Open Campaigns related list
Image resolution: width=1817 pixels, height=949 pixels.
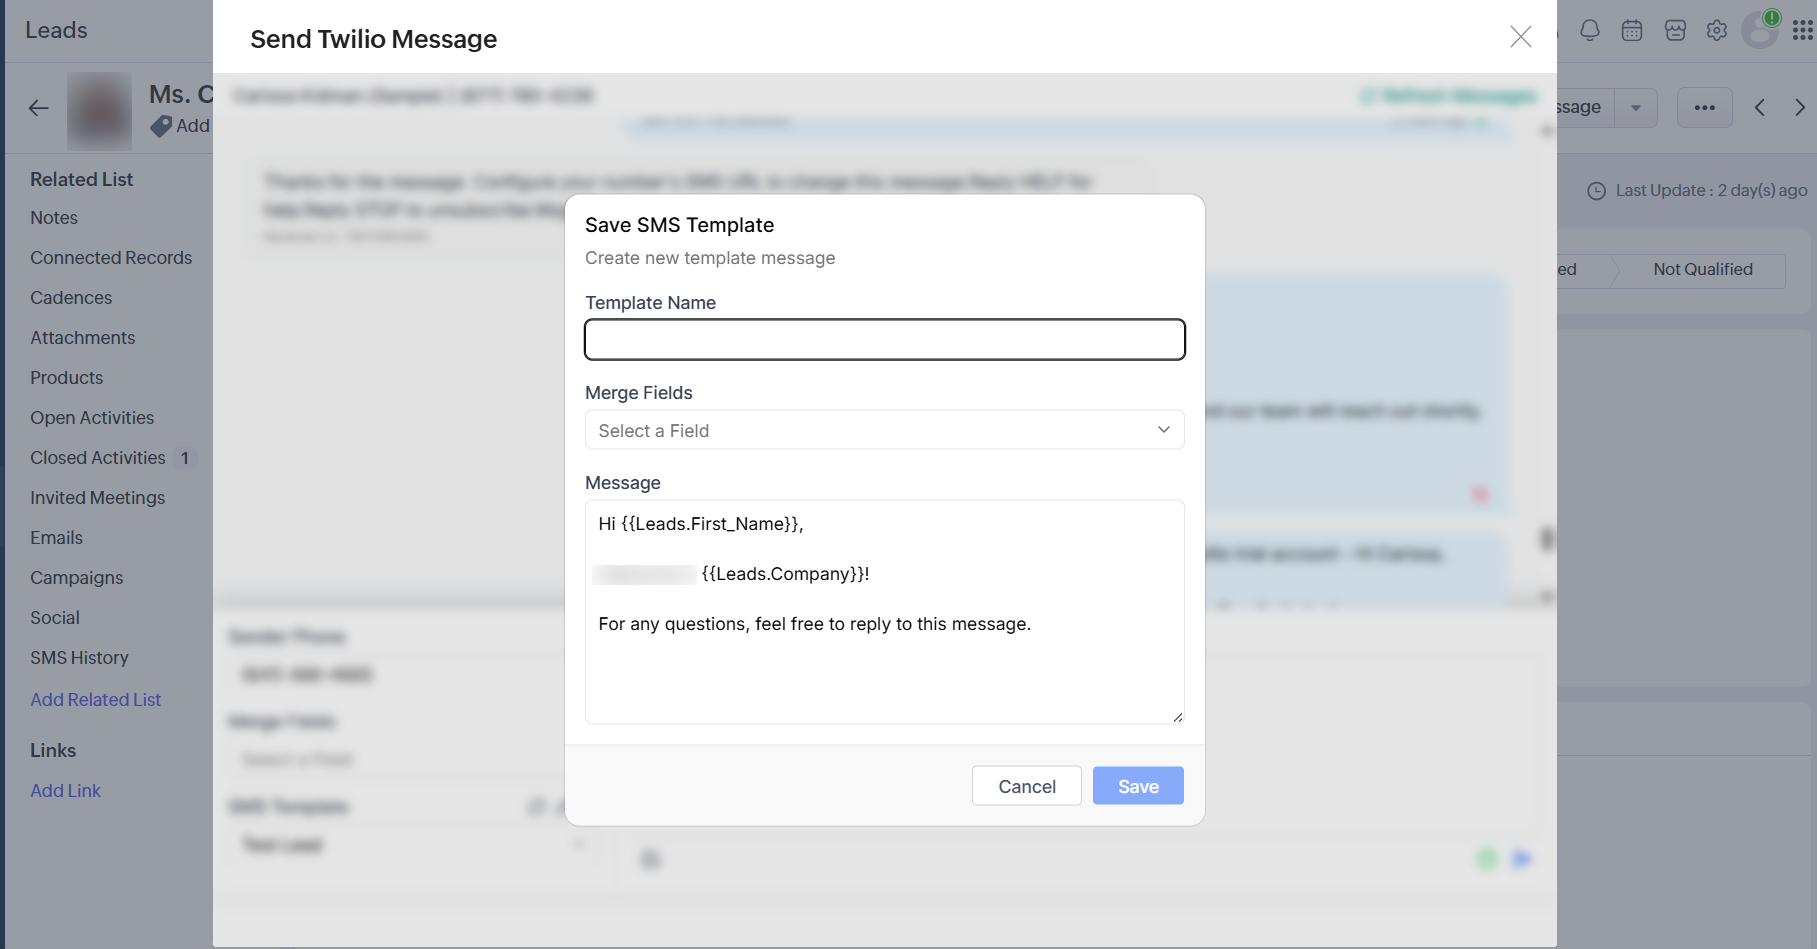[77, 578]
